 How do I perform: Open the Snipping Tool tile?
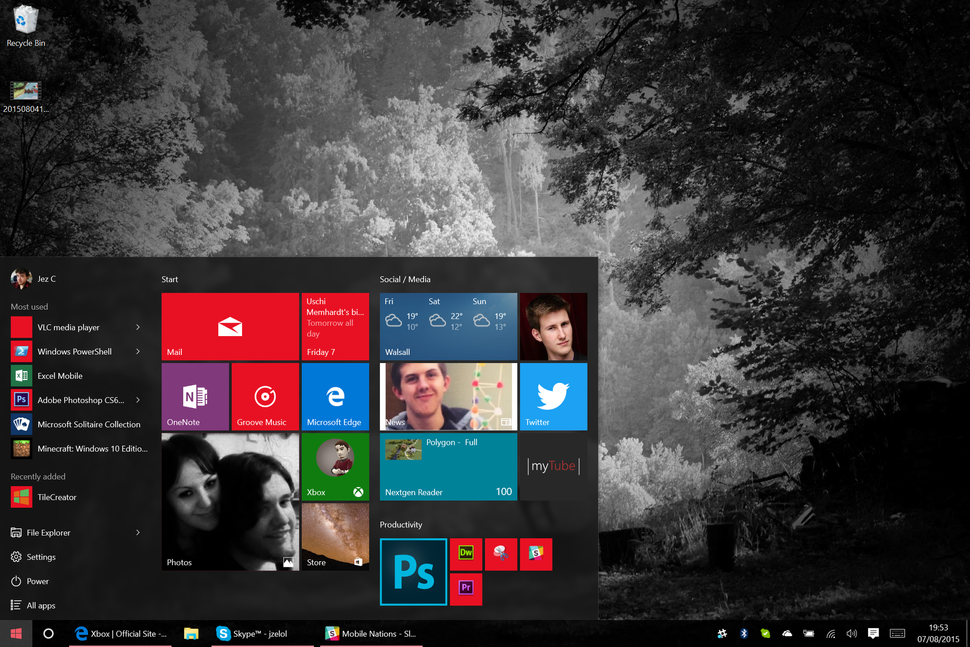tap(501, 554)
